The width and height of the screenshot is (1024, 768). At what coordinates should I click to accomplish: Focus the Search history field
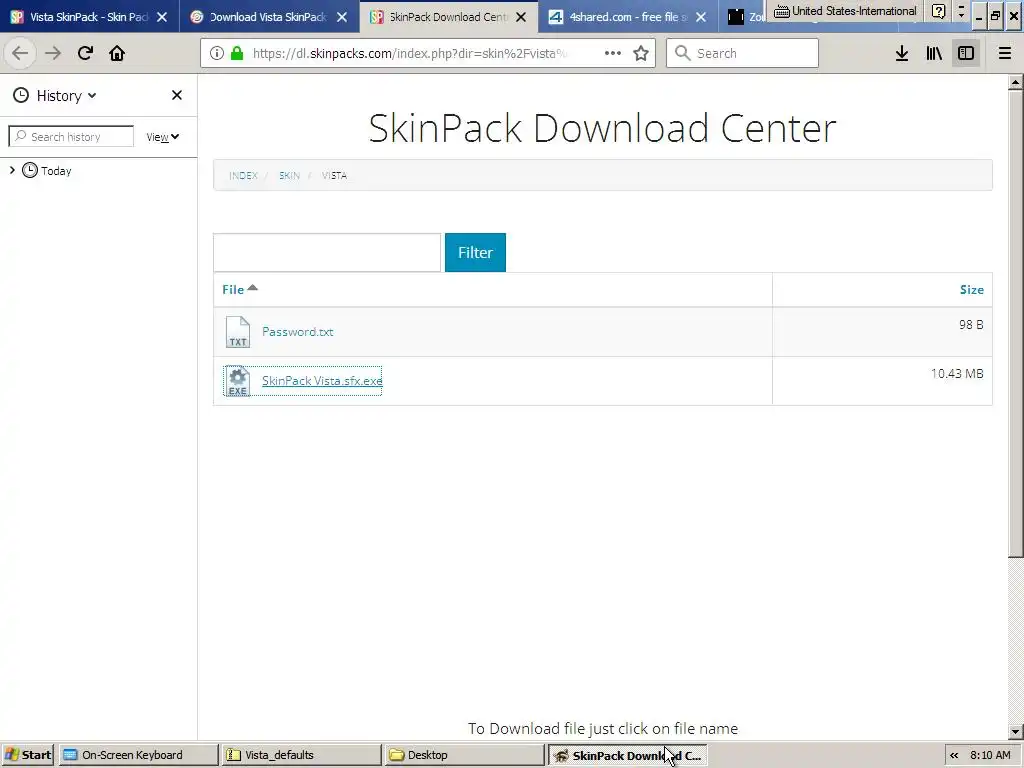coord(71,136)
